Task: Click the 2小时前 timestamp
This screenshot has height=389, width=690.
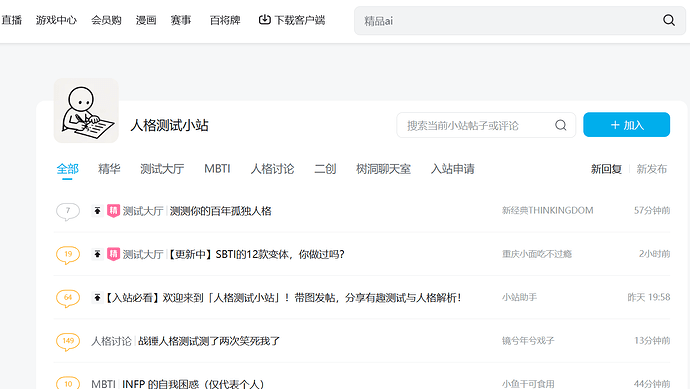Action: 654,254
